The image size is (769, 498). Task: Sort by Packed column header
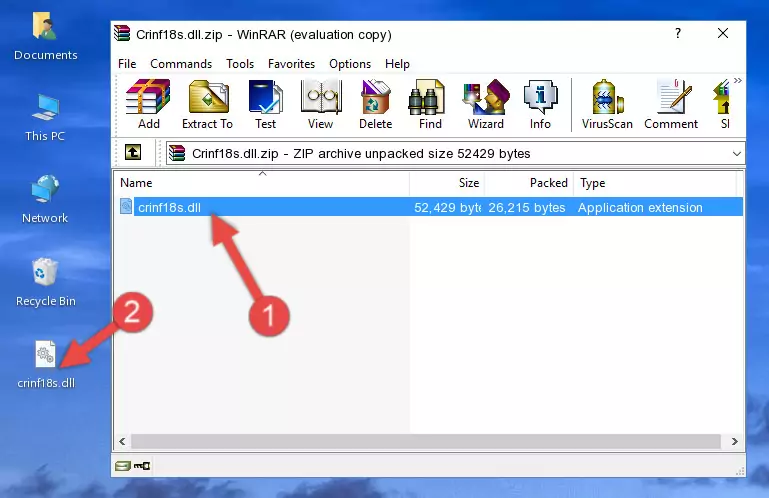529,183
